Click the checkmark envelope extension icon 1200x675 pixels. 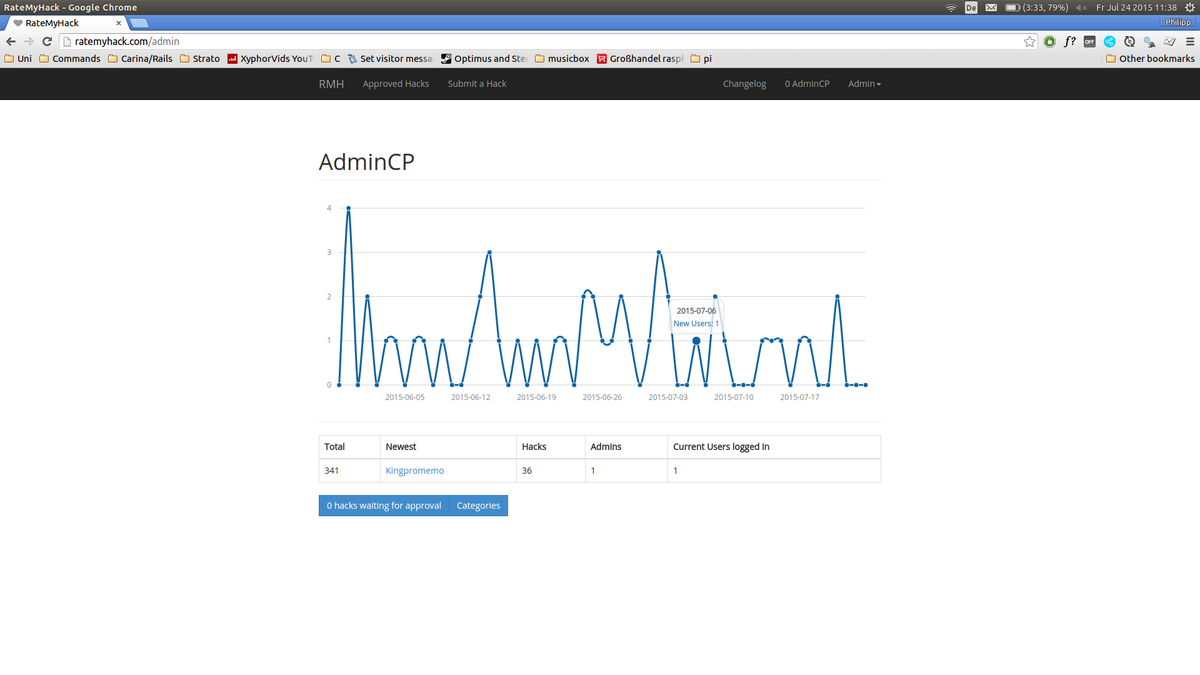pyautogui.click(x=1171, y=42)
